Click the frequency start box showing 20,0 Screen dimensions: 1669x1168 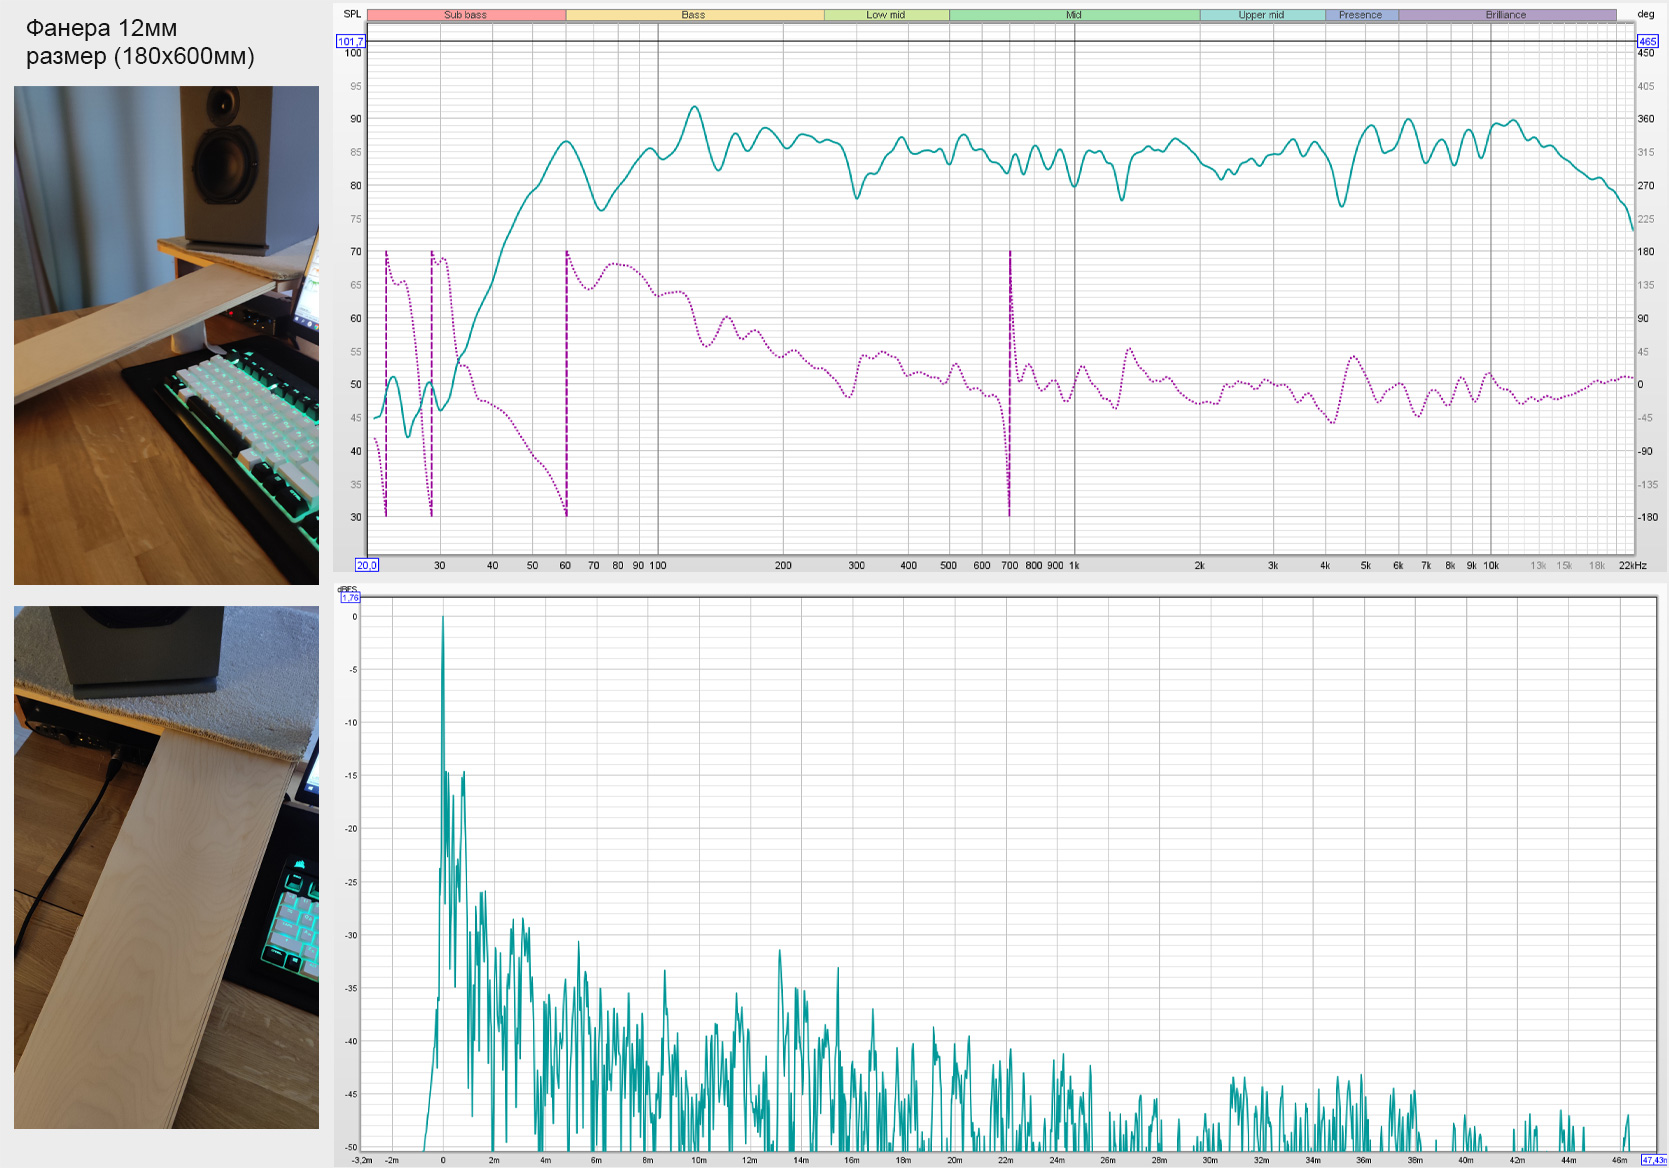point(367,565)
